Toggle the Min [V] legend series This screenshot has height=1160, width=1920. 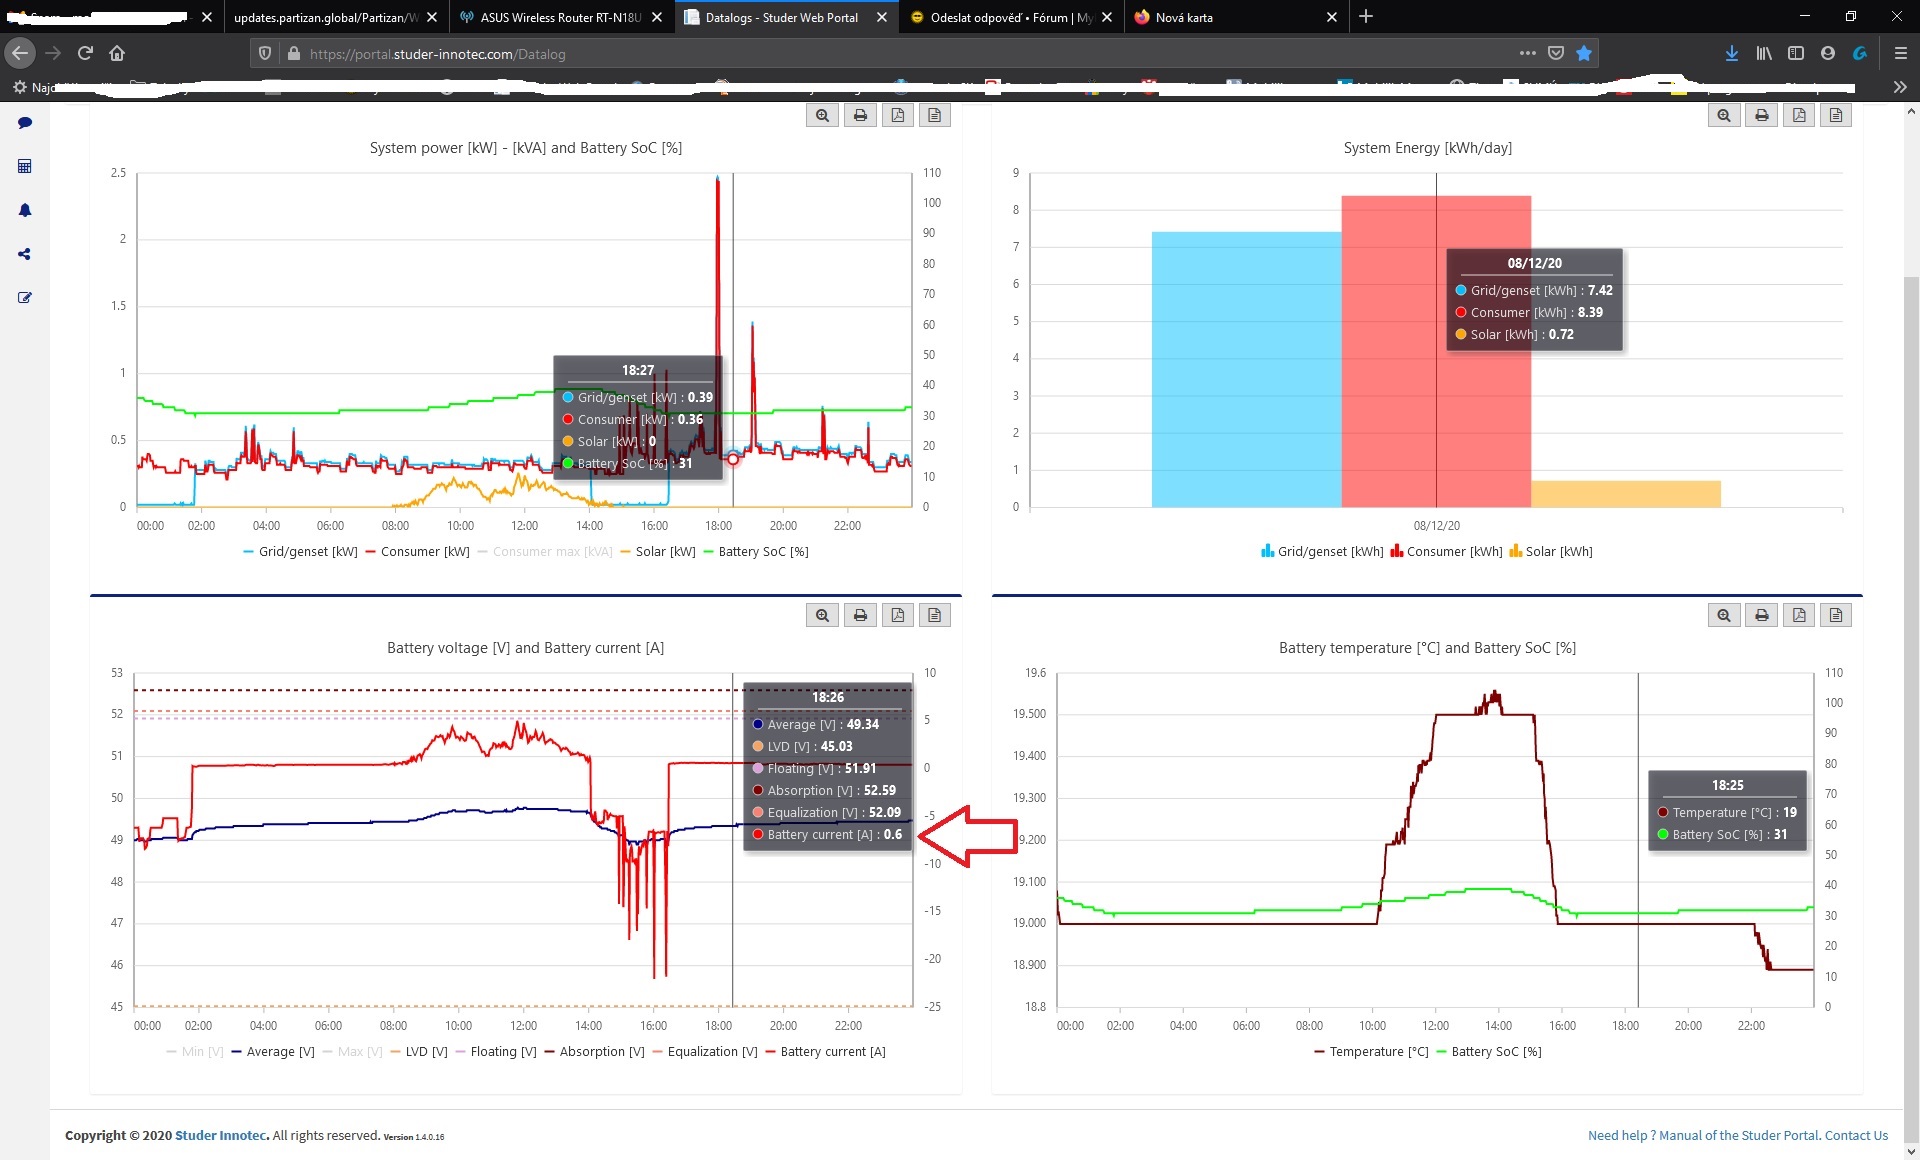pyautogui.click(x=201, y=1052)
